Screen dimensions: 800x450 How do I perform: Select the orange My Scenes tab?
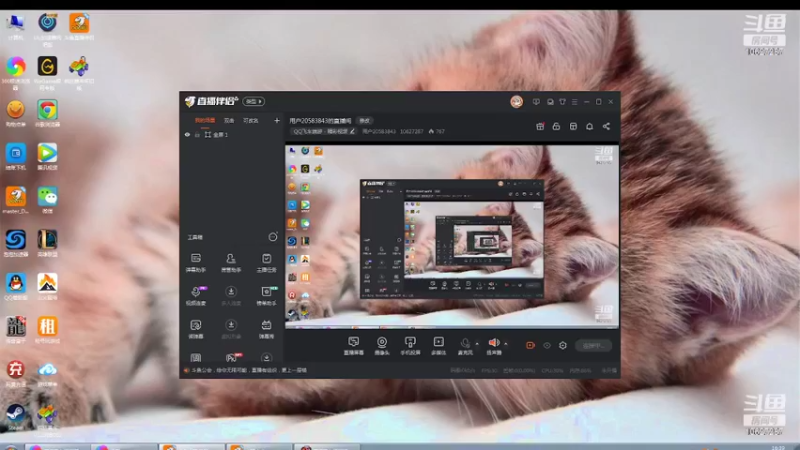[x=205, y=120]
